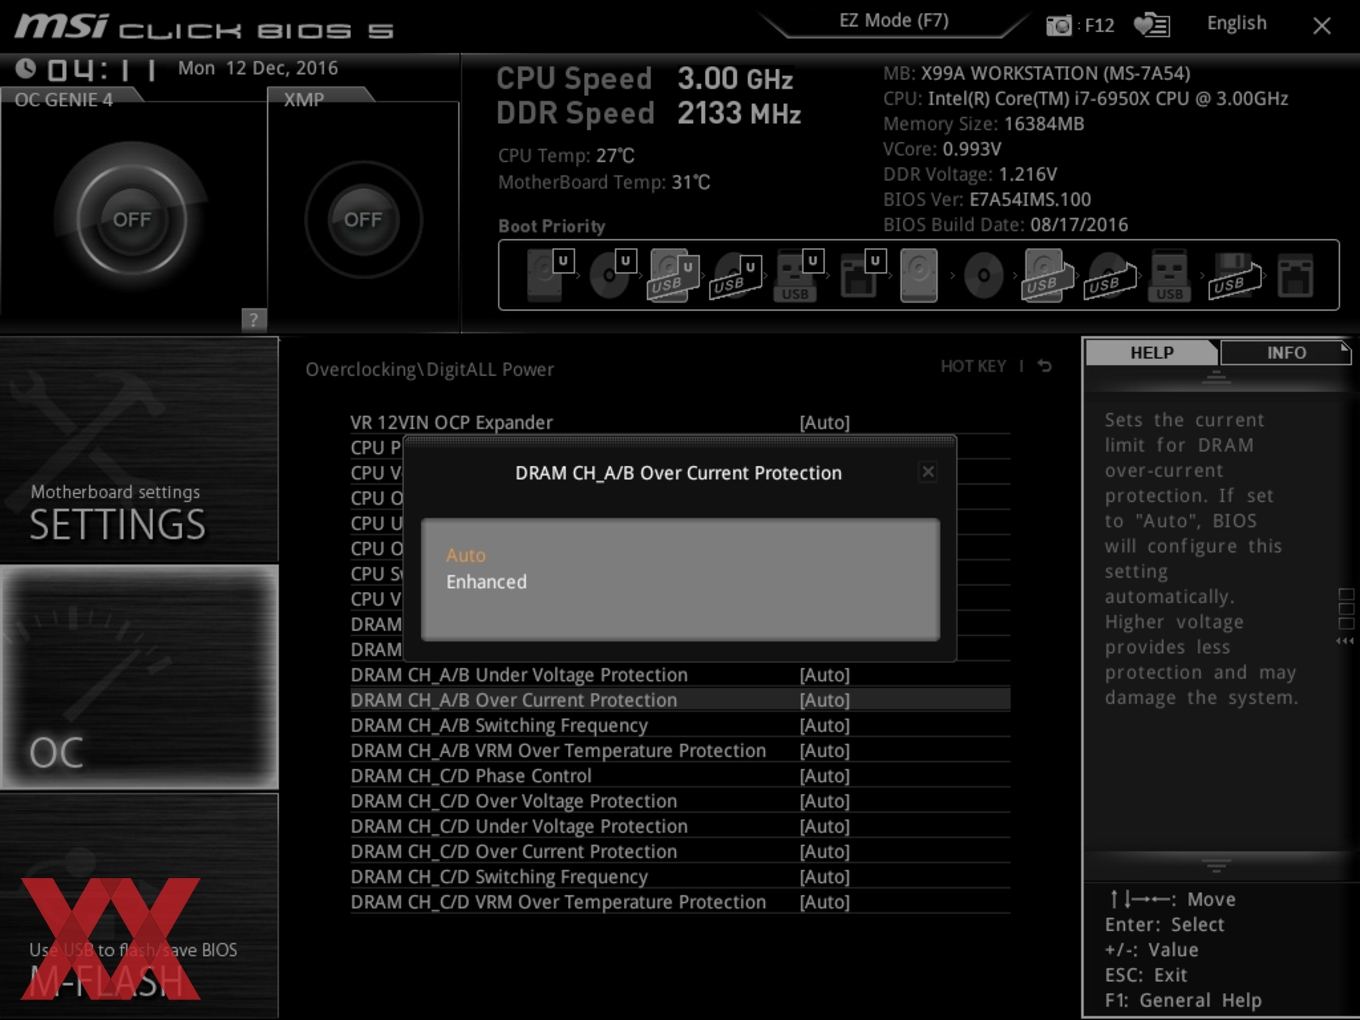Open DRAM CH_C/D Over Current Protection [Auto] value

pyautogui.click(x=825, y=852)
